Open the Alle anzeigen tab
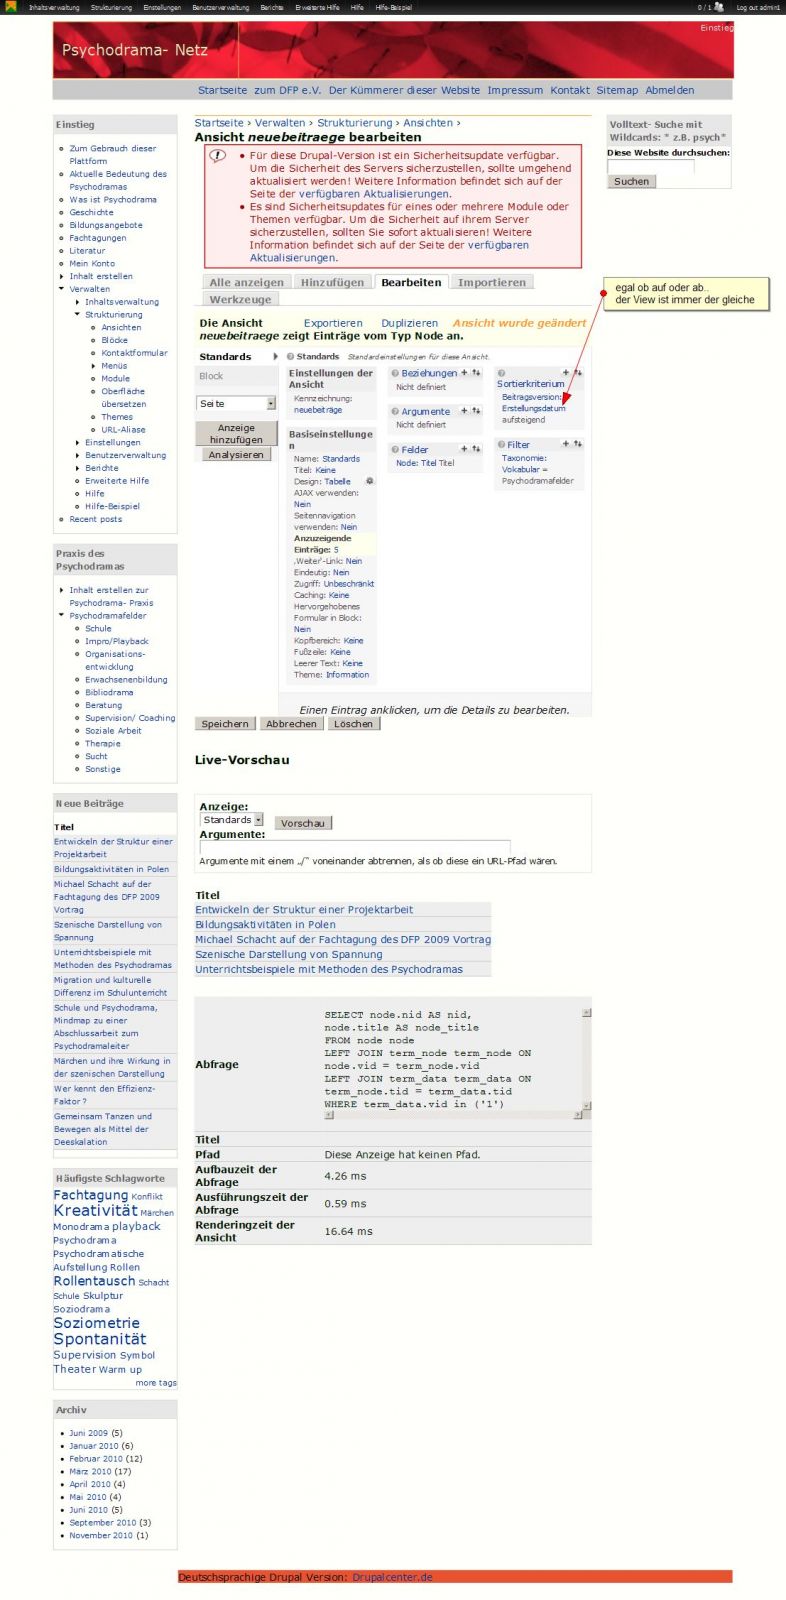The height and width of the screenshot is (1600, 786). coord(246,282)
